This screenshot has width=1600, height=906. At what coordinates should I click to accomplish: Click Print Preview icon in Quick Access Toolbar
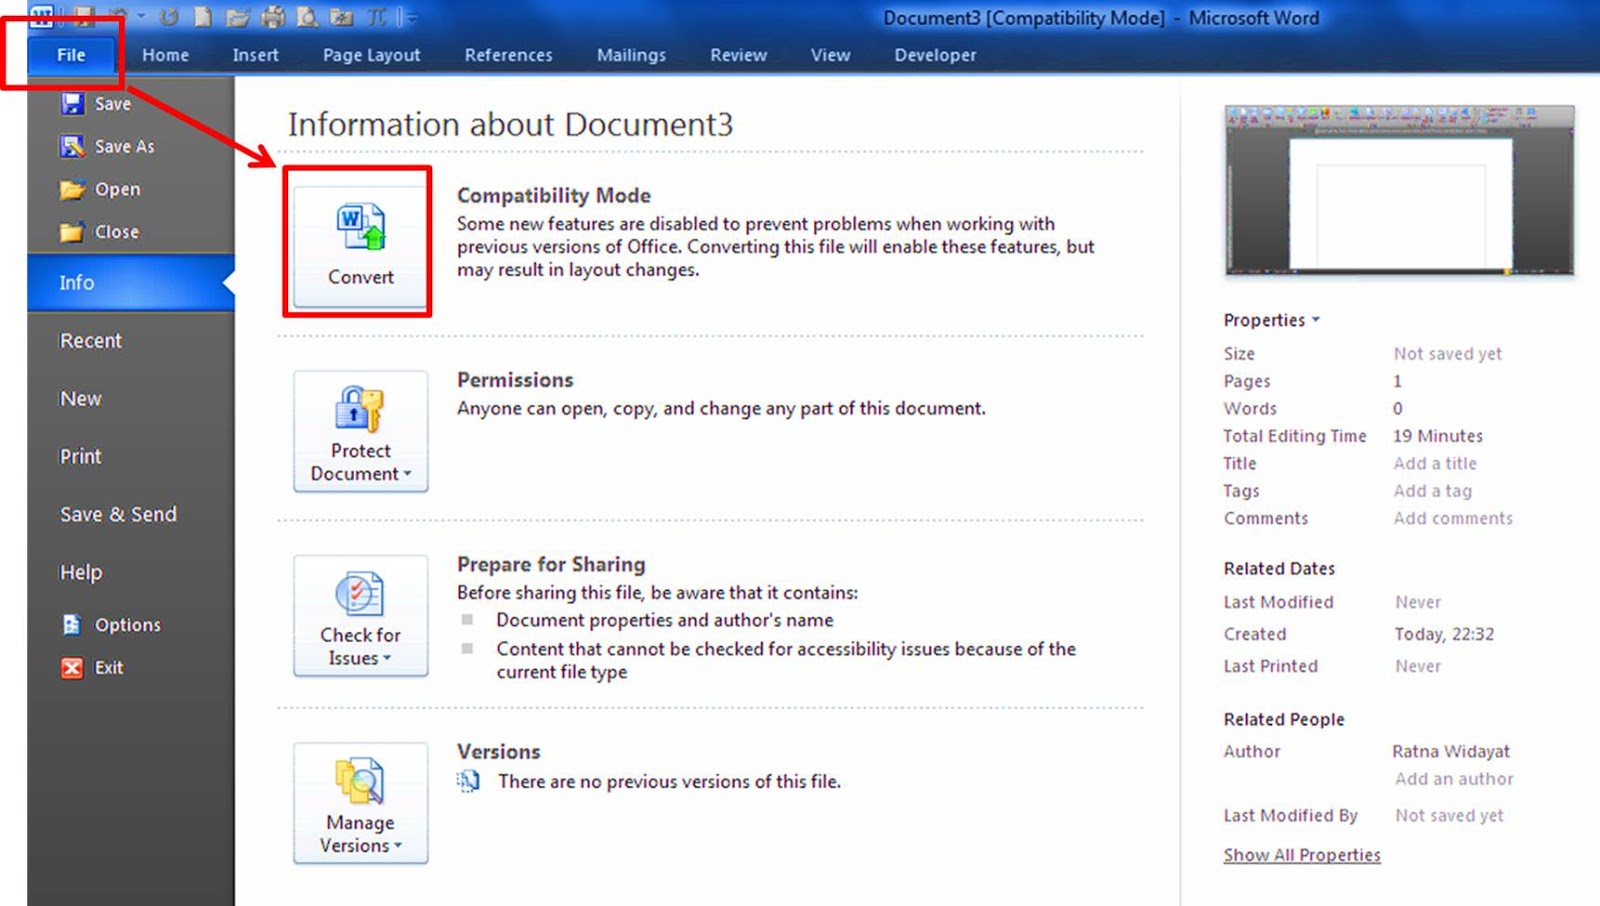[x=307, y=16]
